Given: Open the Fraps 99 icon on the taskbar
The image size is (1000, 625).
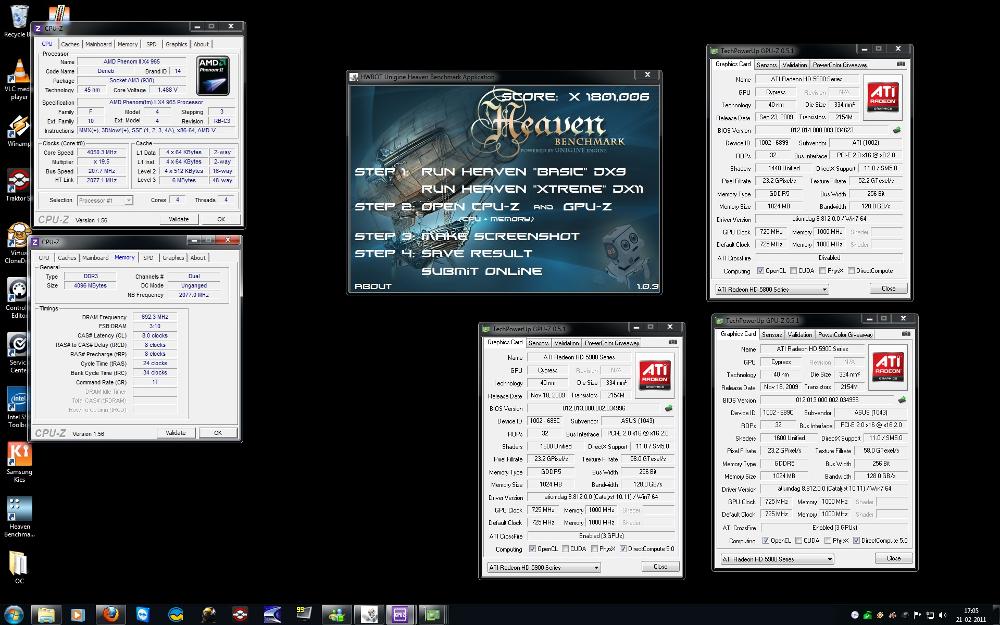Looking at the screenshot, I should pos(304,615).
